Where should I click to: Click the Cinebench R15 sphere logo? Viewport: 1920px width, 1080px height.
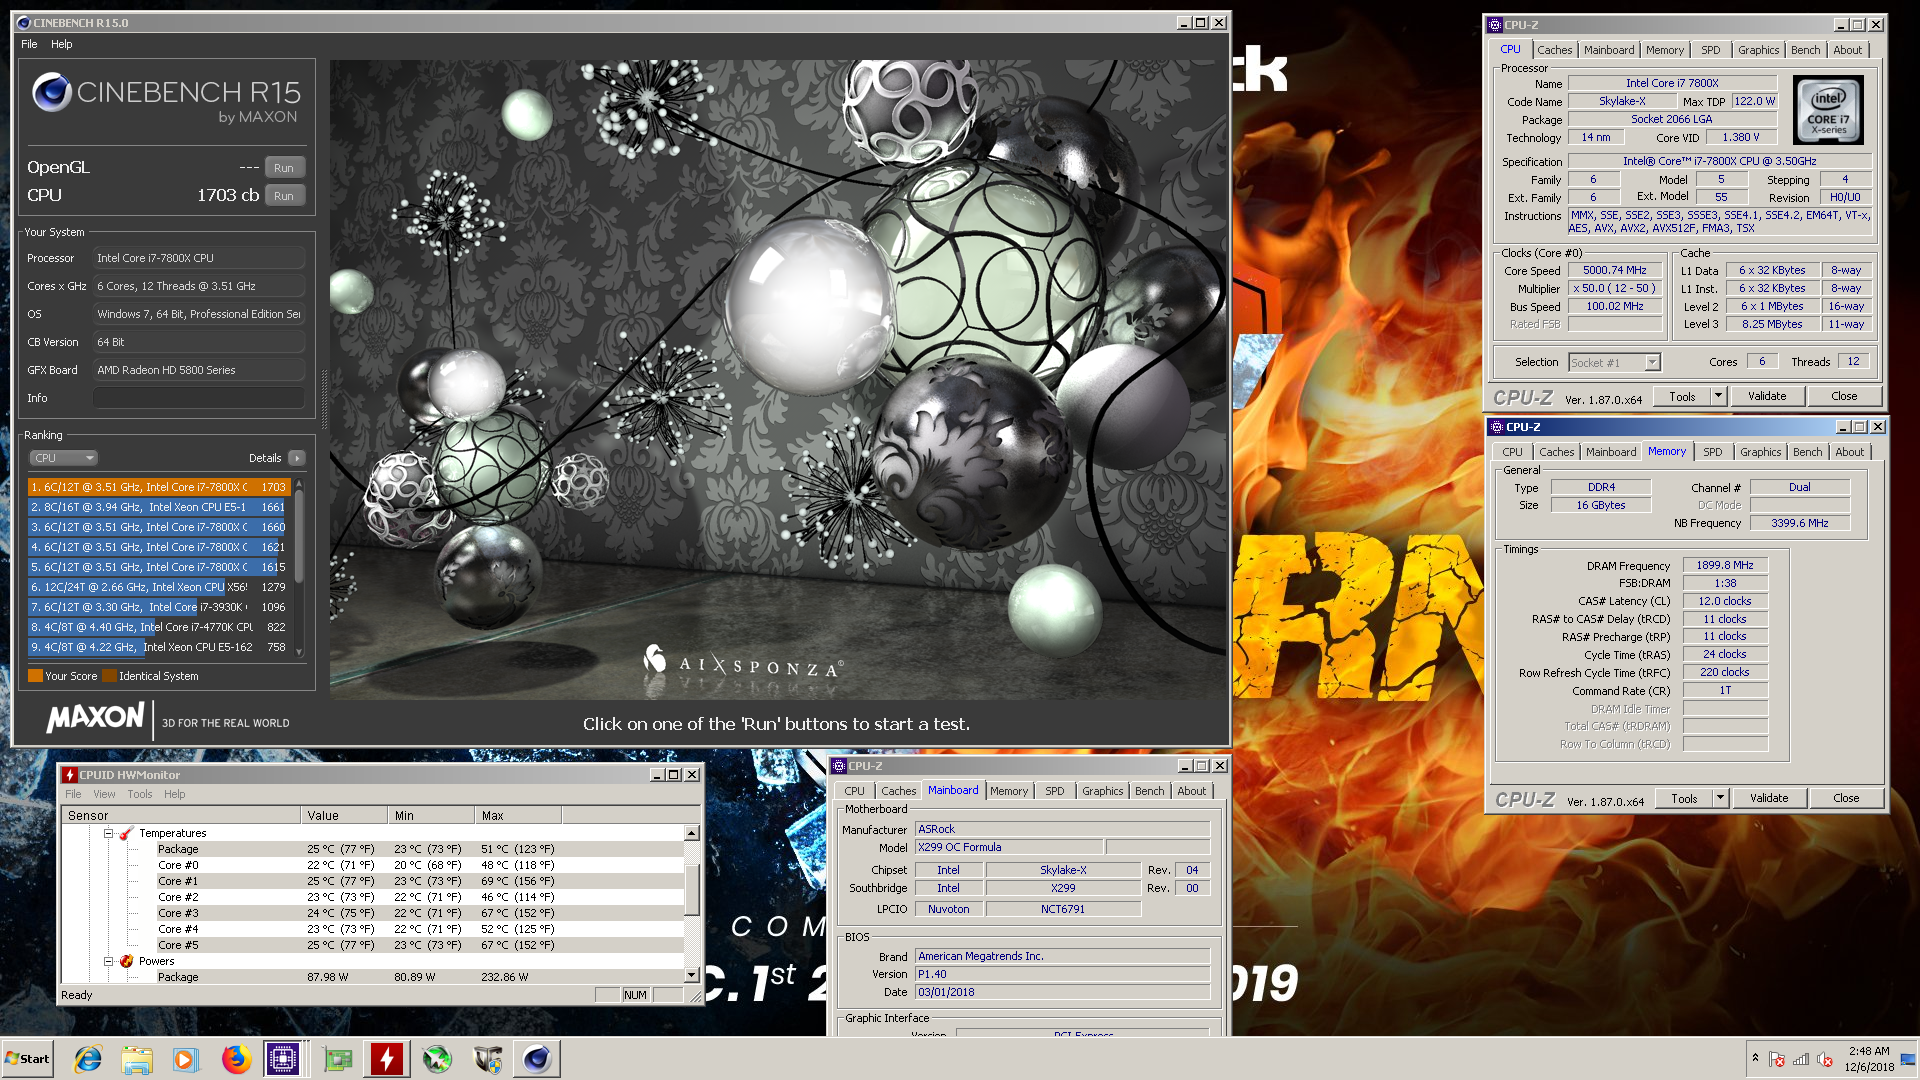tap(52, 92)
